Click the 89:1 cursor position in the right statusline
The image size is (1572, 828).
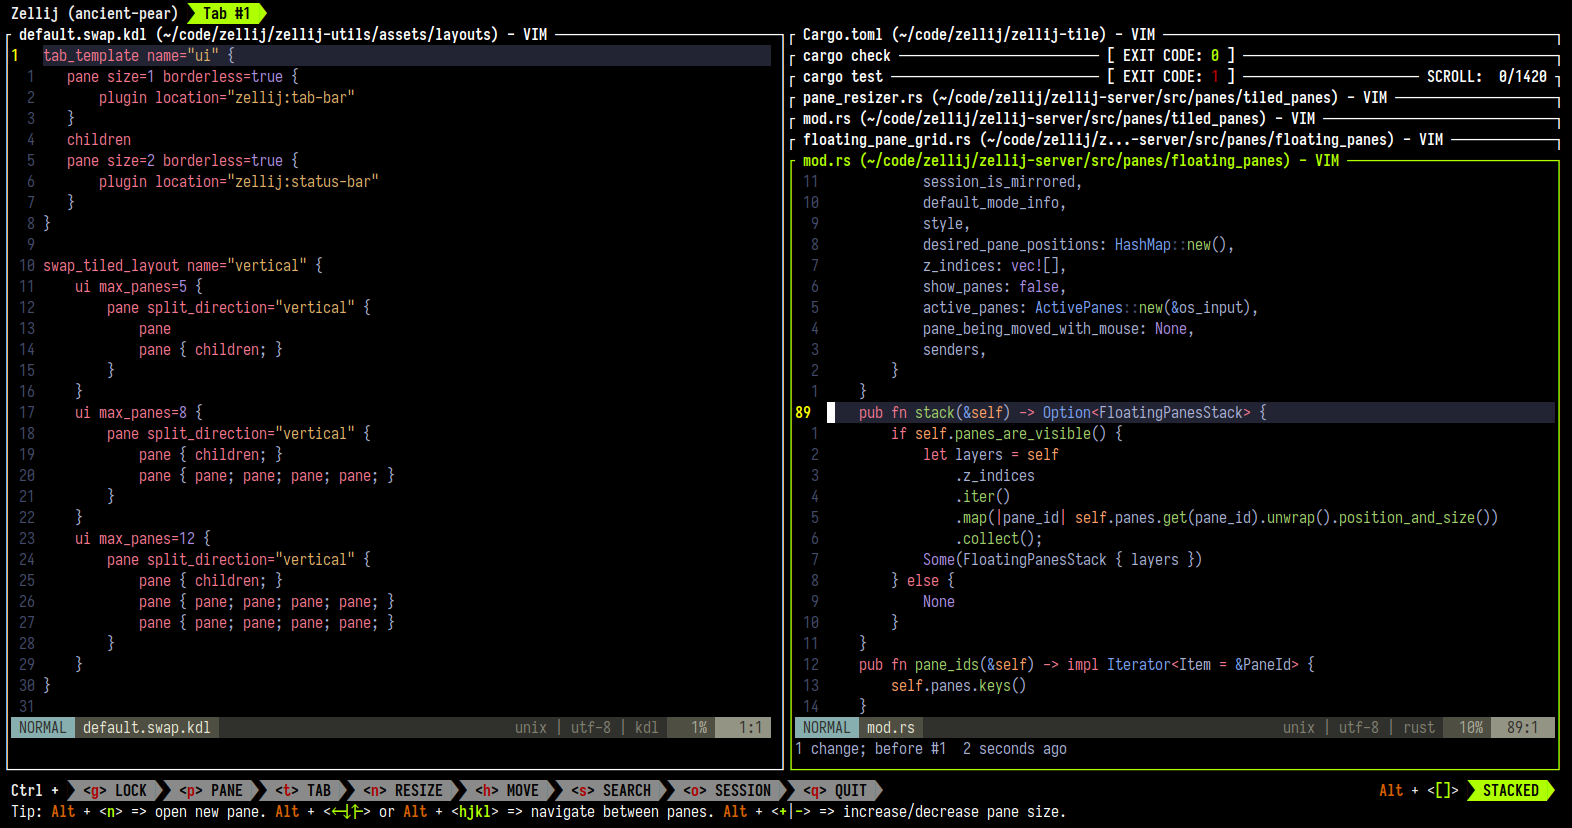[x=1523, y=727]
